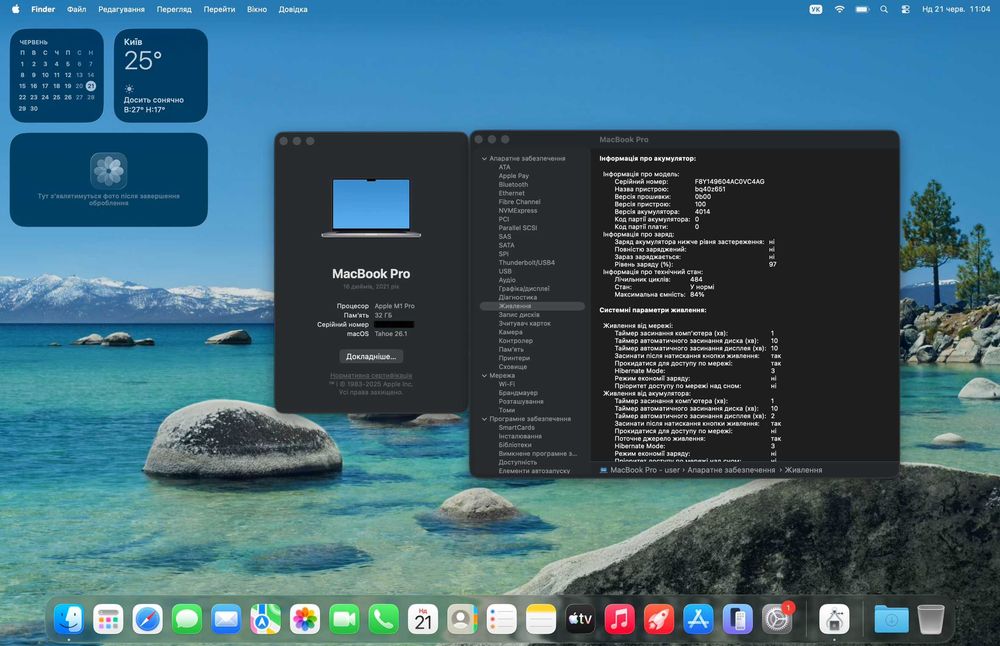The height and width of the screenshot is (646, 1000).
Task: Open System Settings with notification badge
Action: (777, 619)
